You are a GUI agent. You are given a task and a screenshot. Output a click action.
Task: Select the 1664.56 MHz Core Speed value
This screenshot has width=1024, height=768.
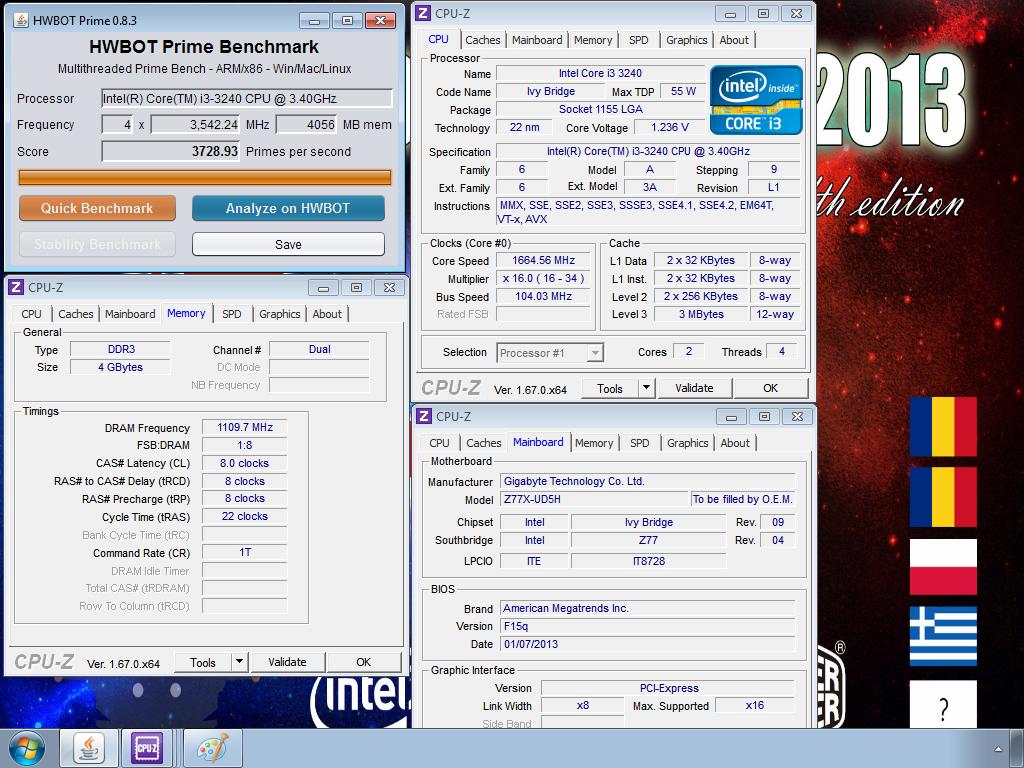(x=543, y=260)
